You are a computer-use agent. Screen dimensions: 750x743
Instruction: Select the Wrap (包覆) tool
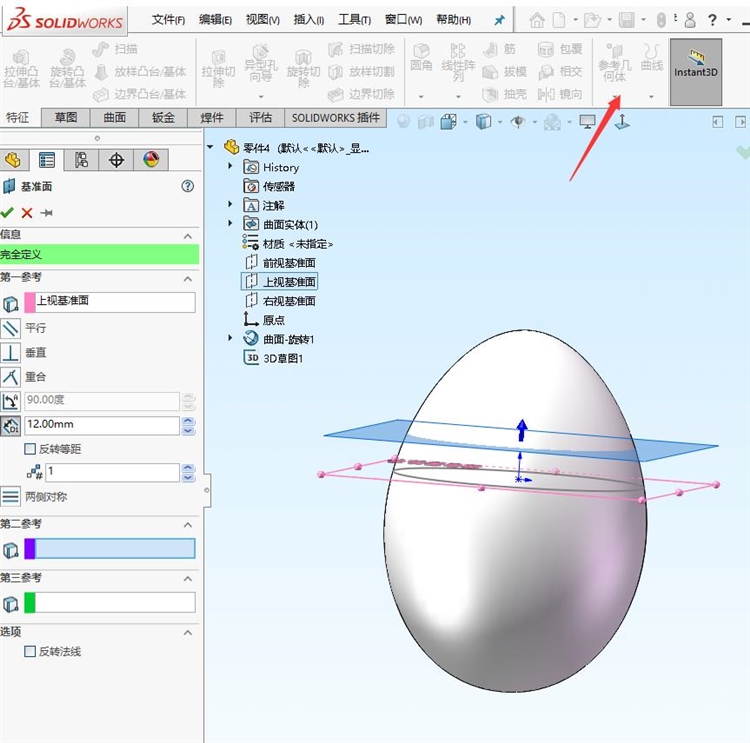point(560,49)
